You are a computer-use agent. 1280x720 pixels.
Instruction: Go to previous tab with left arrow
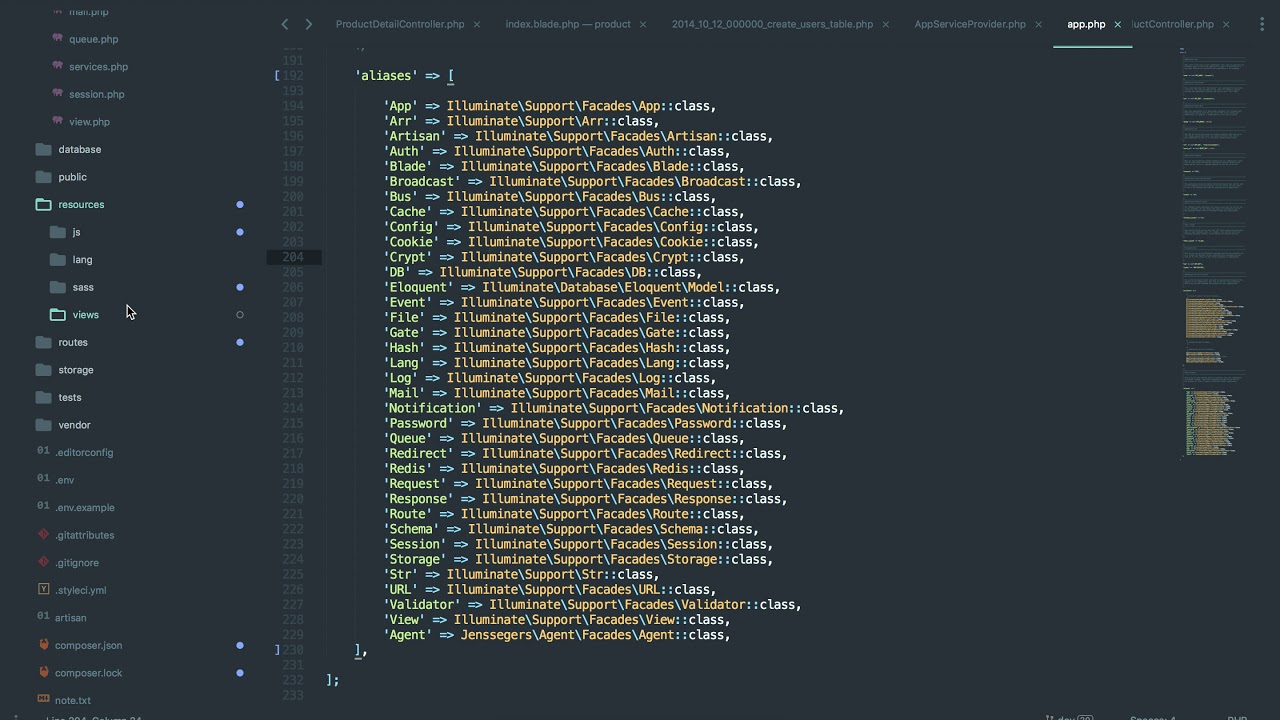coord(285,24)
